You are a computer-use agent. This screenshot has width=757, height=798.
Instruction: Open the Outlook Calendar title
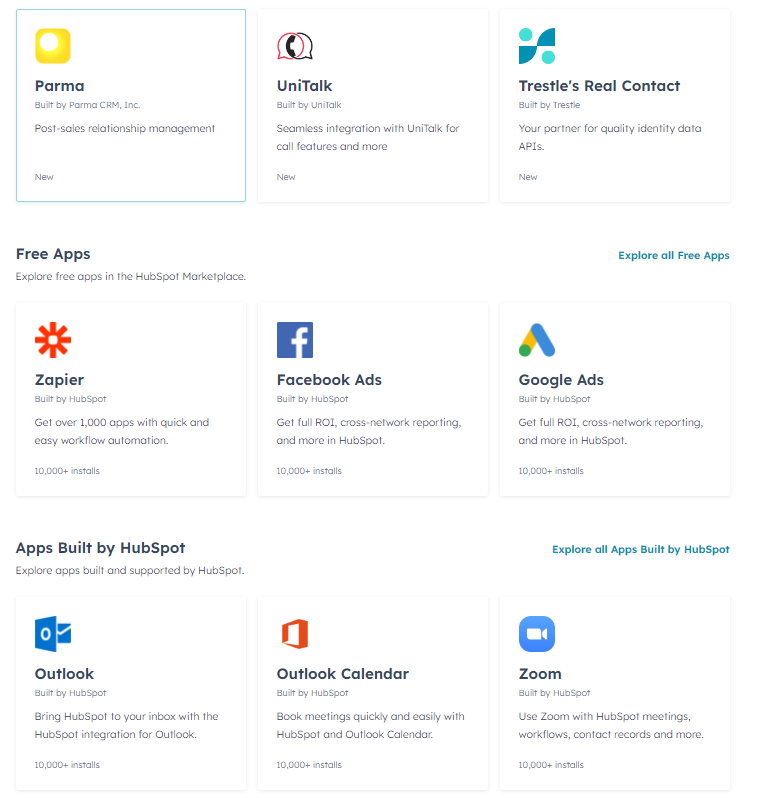[x=343, y=674]
